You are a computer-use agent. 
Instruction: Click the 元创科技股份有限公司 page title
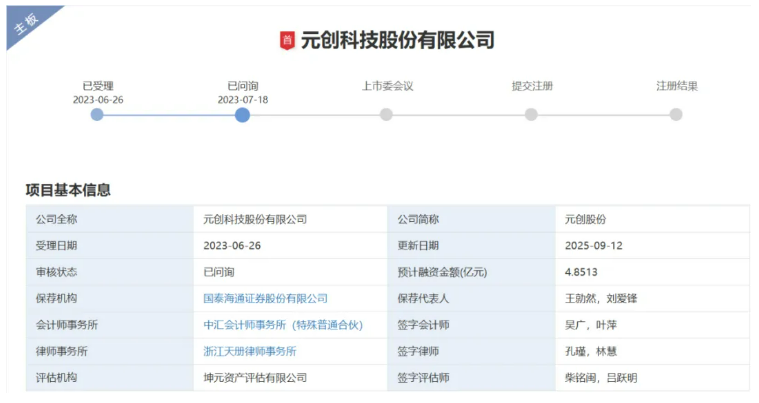tap(398, 41)
